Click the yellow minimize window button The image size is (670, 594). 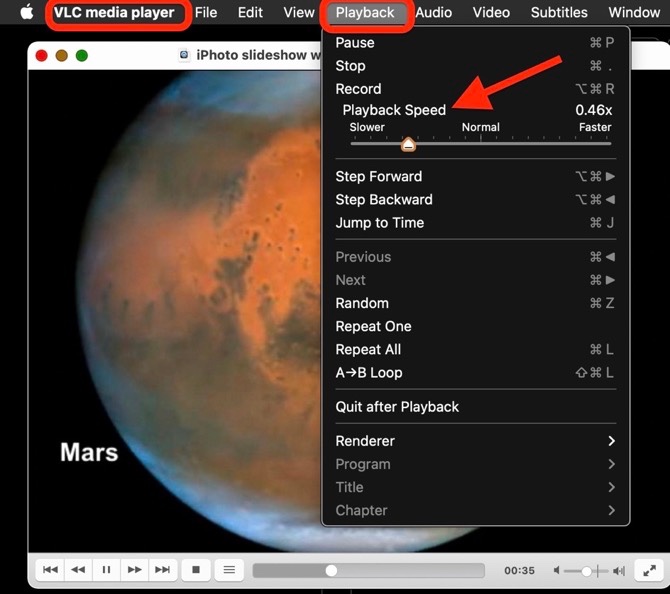coord(62,56)
